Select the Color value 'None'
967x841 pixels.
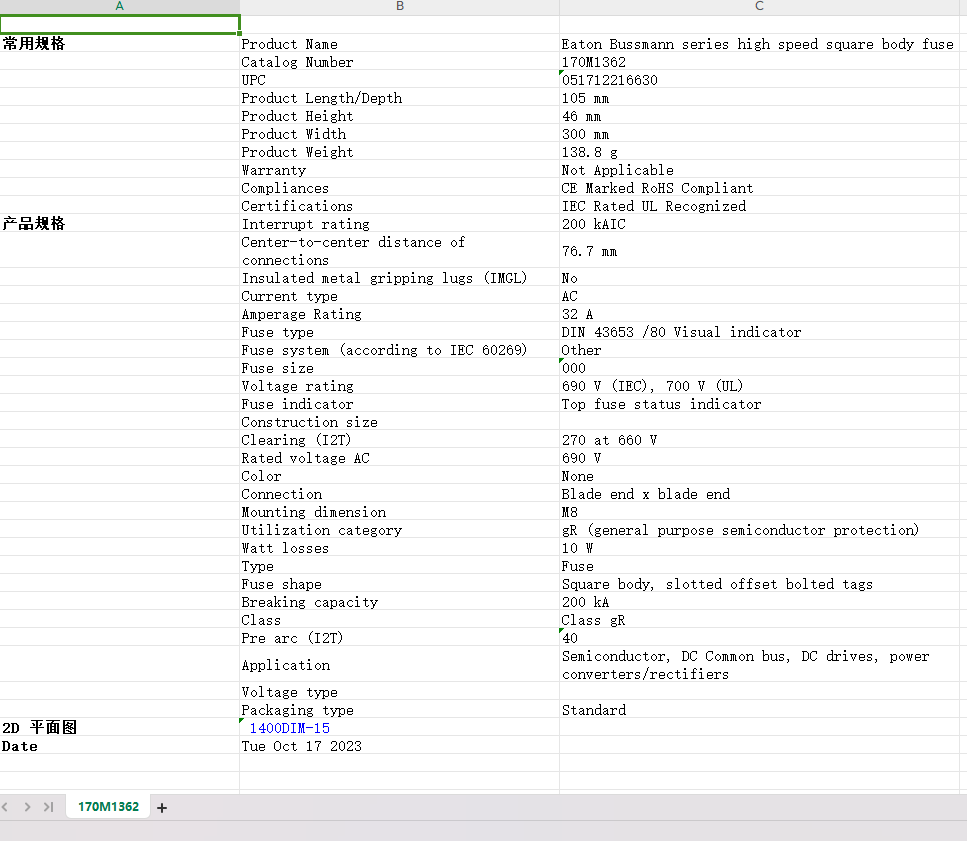pyautogui.click(x=759, y=475)
